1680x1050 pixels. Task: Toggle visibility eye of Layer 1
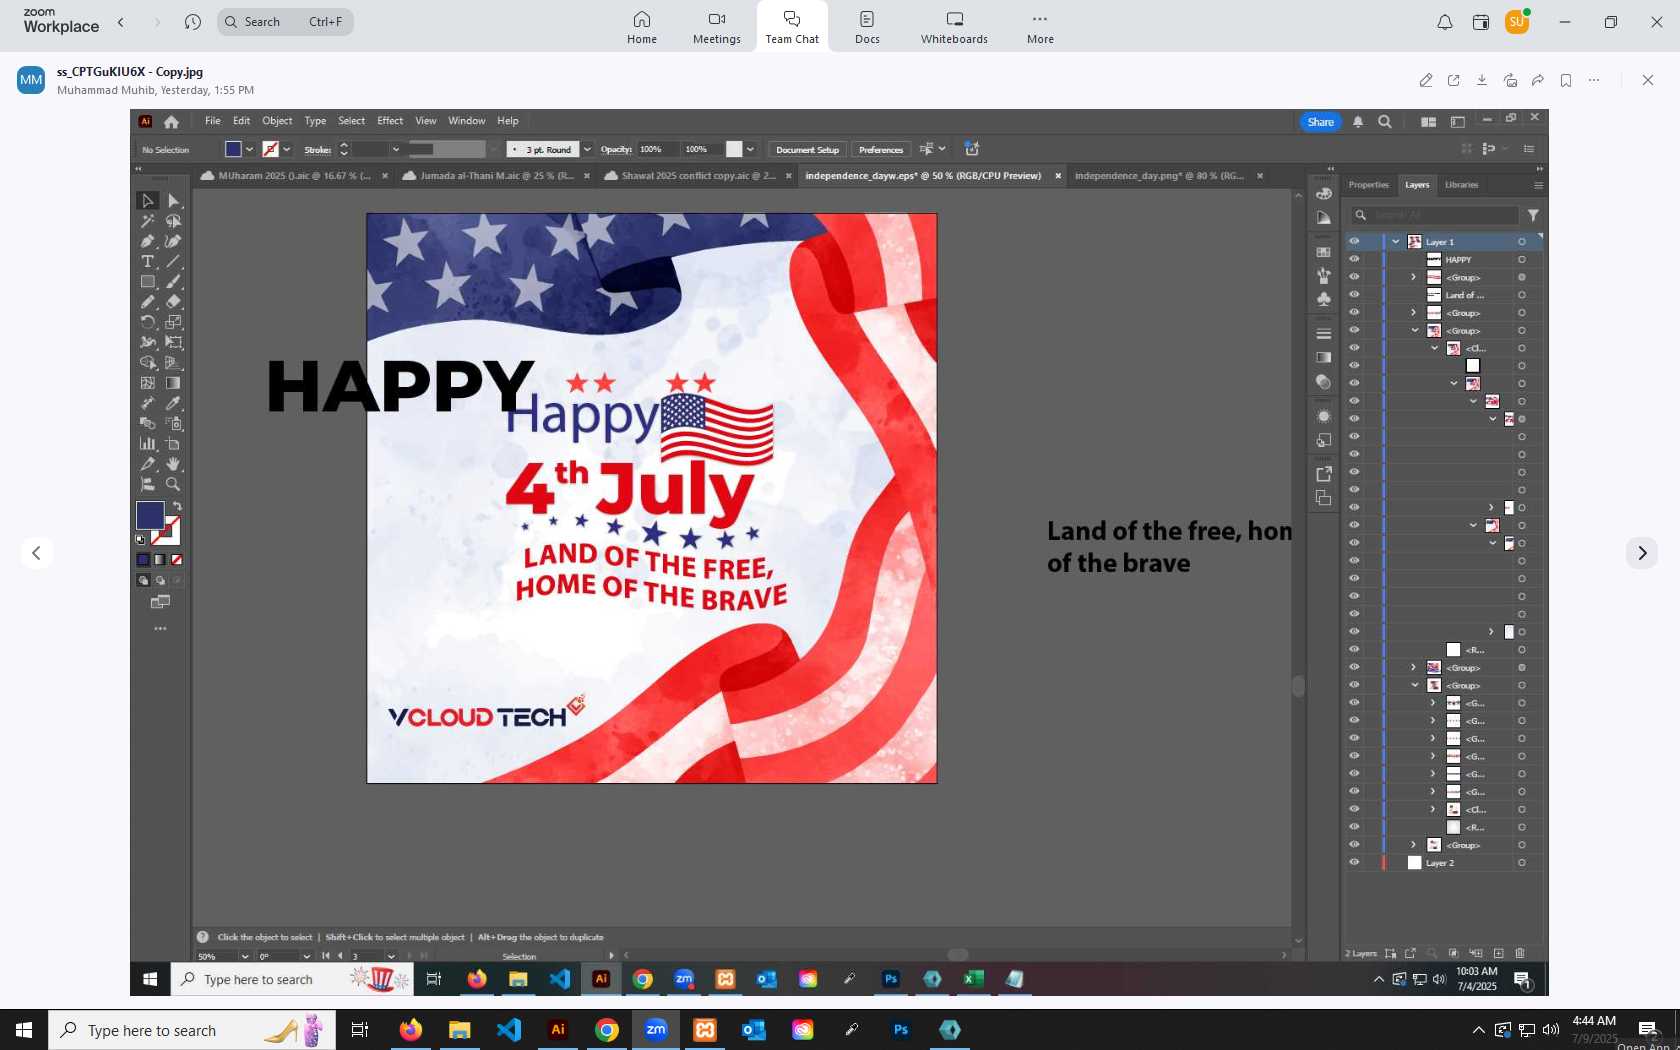click(x=1354, y=242)
